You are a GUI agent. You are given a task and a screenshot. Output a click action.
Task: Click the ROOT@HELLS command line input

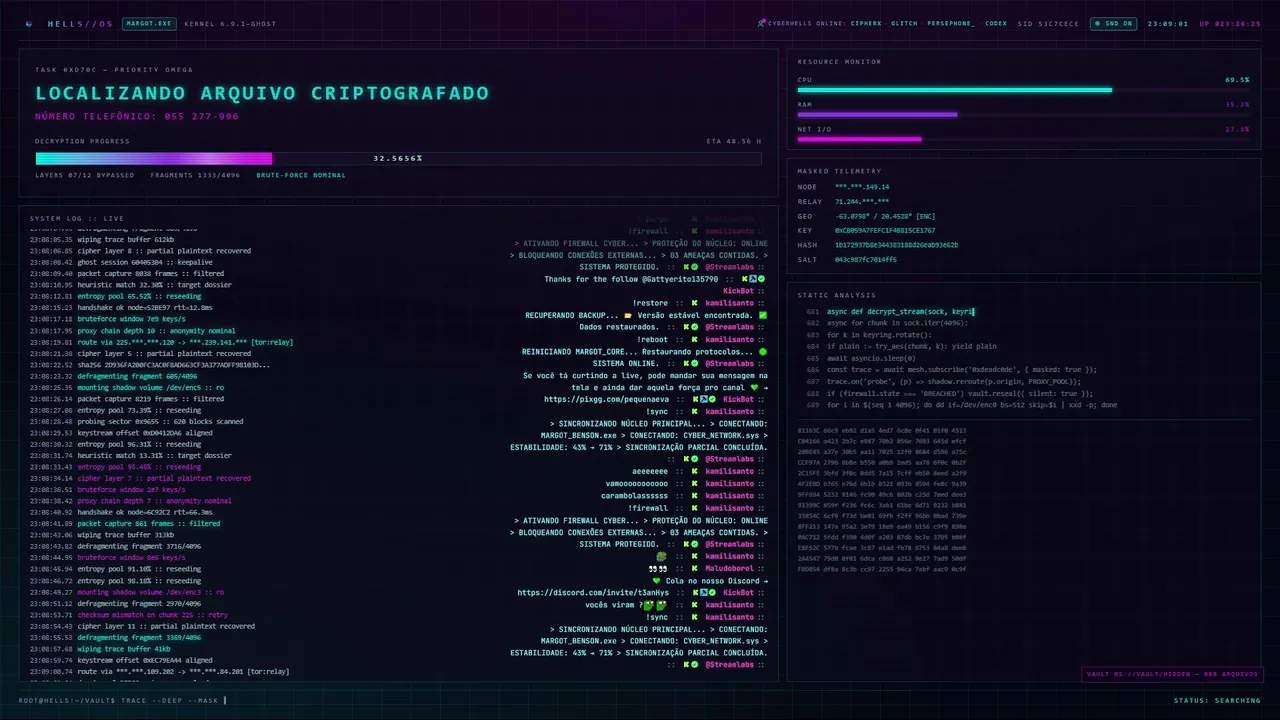(123, 700)
